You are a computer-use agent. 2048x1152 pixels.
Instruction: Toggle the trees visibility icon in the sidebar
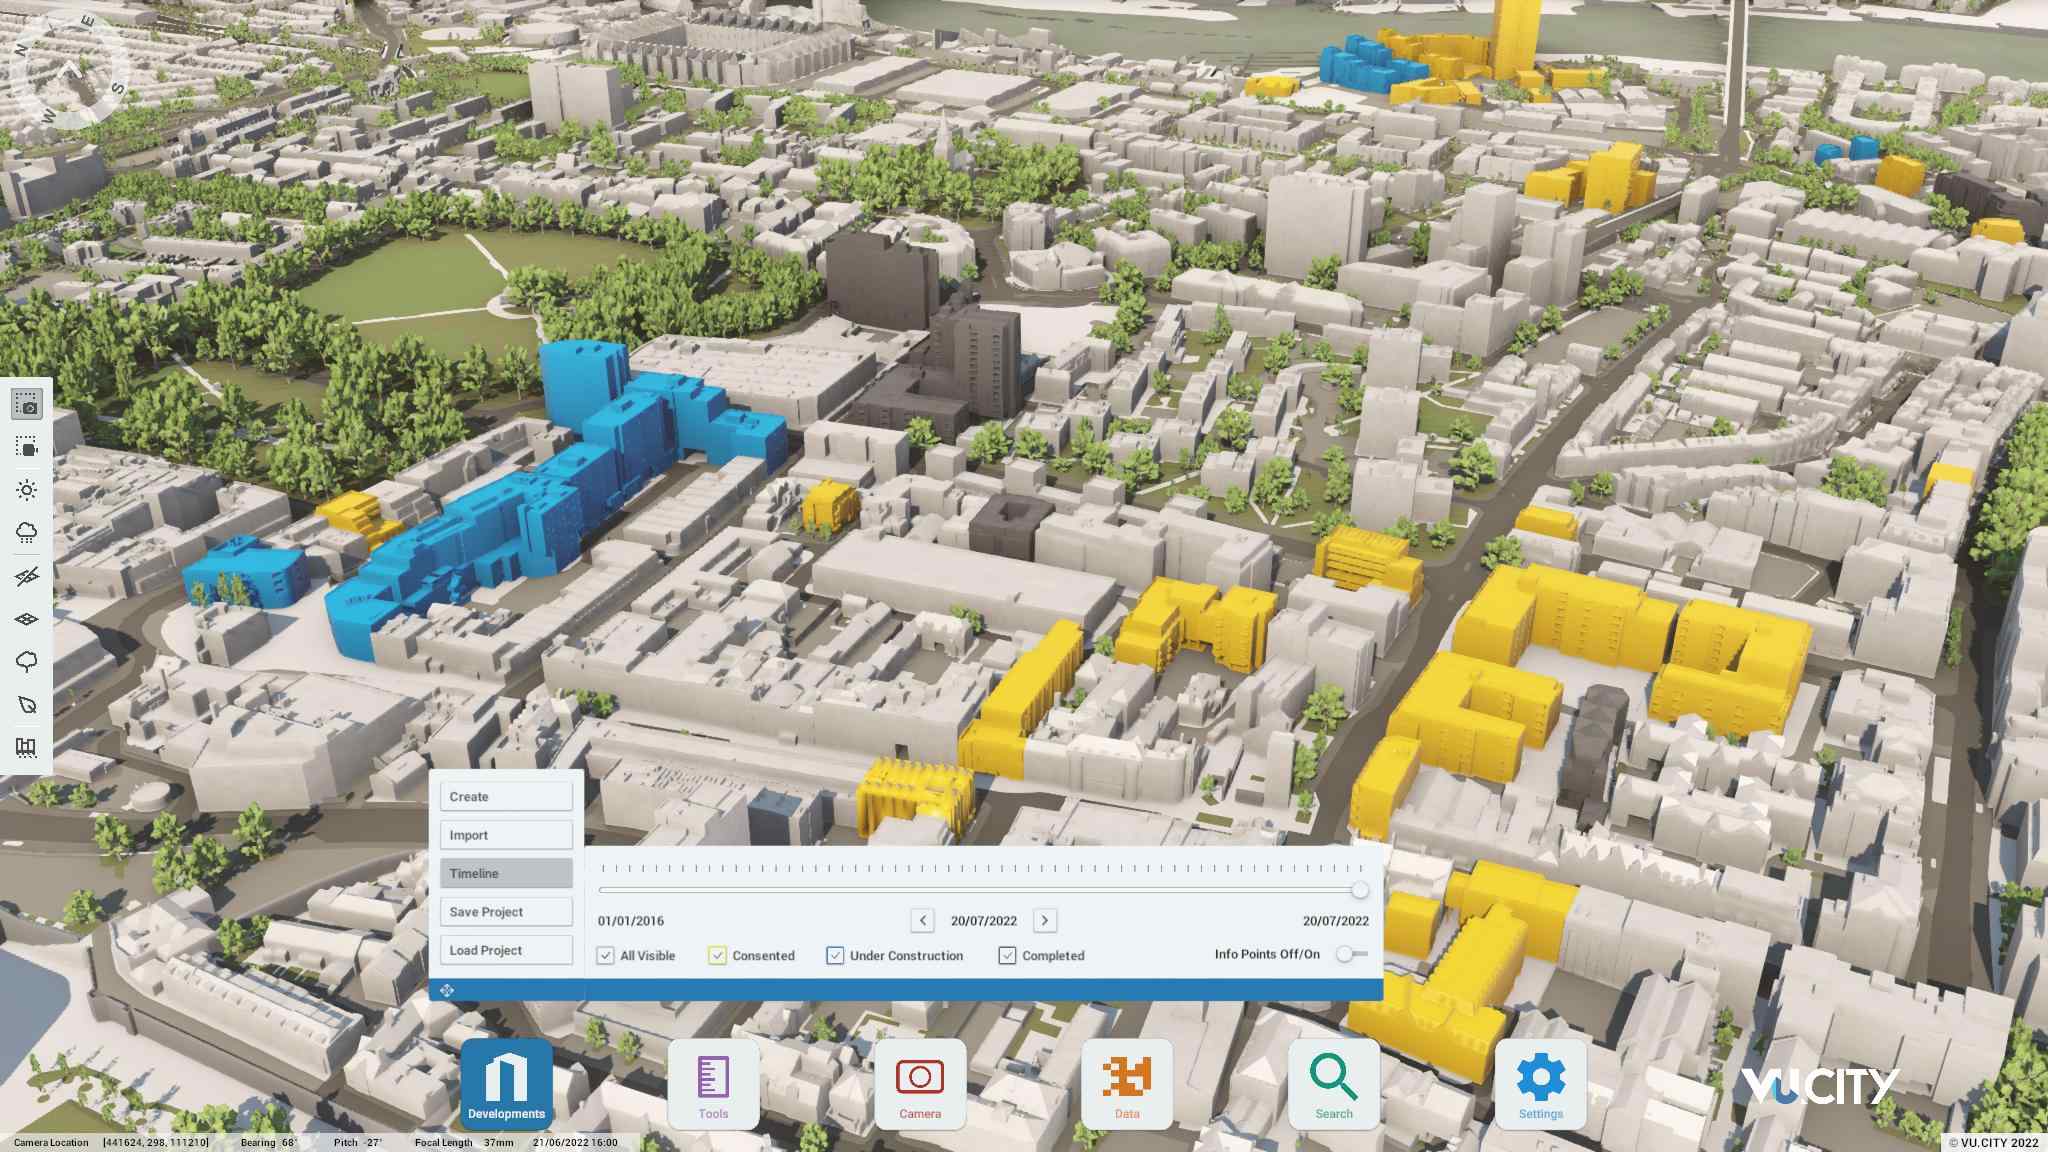pos(27,661)
